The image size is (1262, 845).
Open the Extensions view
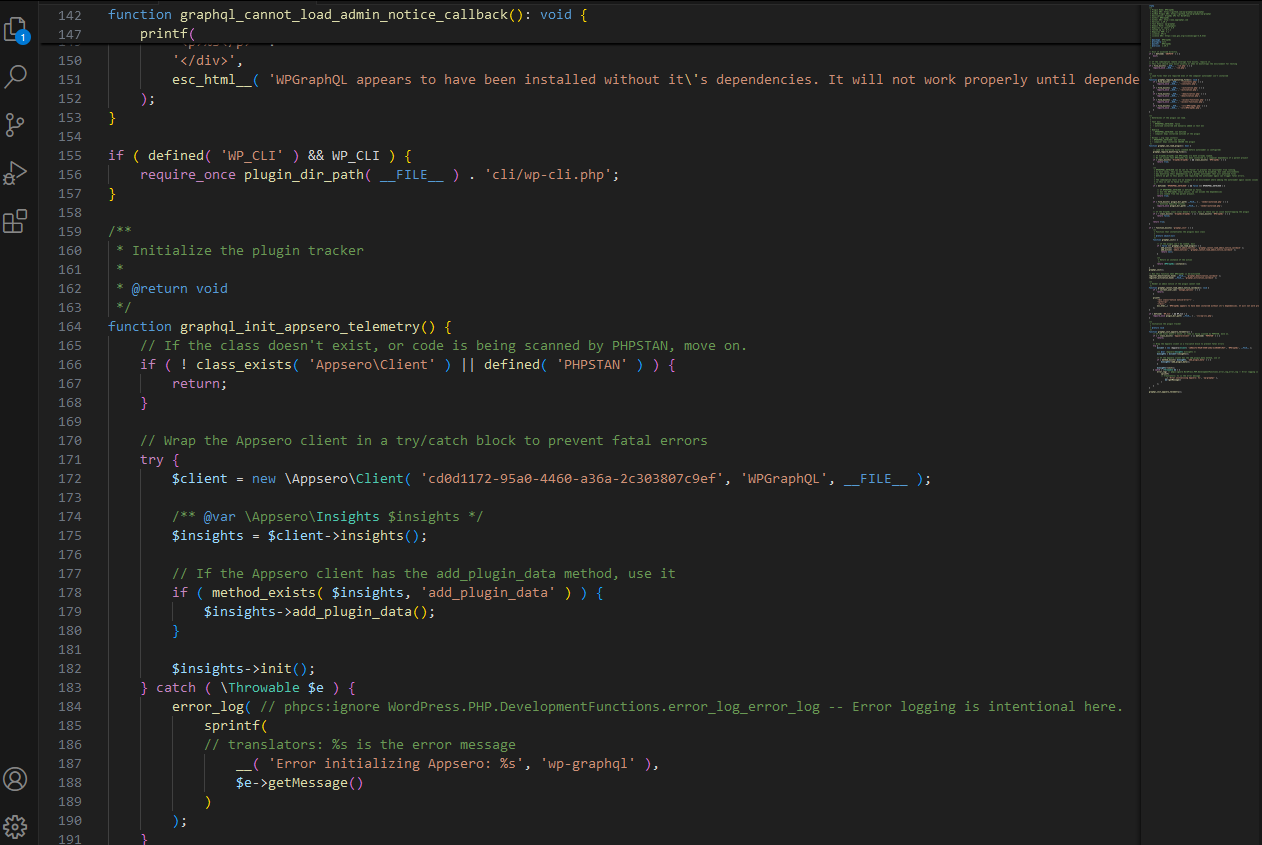(16, 220)
